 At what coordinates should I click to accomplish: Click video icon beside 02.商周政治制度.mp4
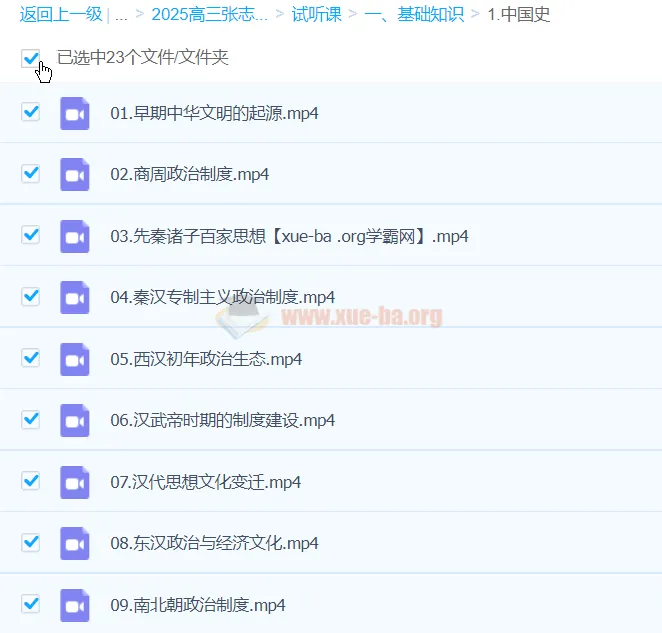(75, 174)
